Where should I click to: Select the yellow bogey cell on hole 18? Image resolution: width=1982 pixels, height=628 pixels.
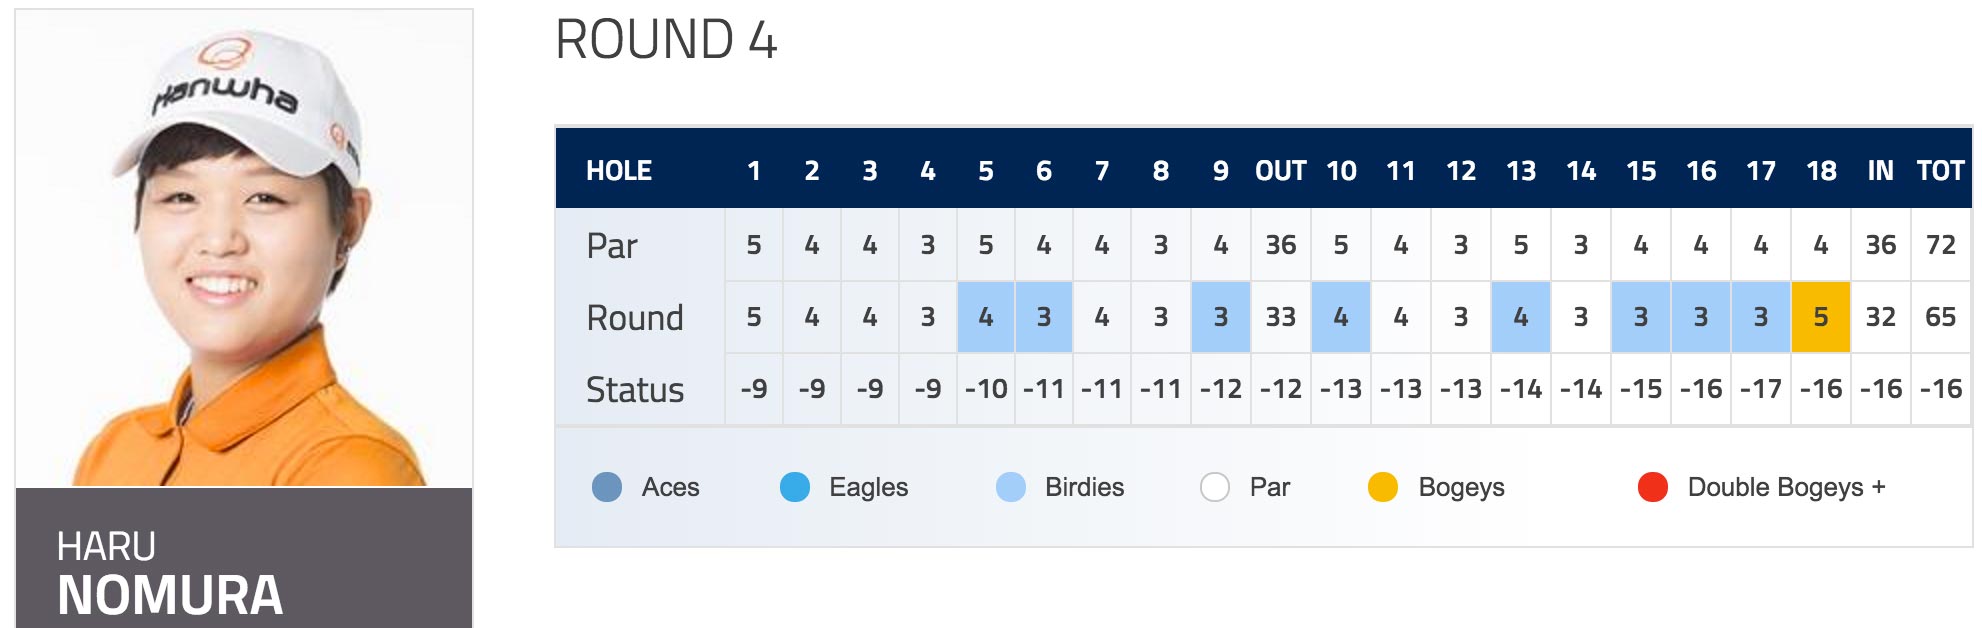point(1821,317)
